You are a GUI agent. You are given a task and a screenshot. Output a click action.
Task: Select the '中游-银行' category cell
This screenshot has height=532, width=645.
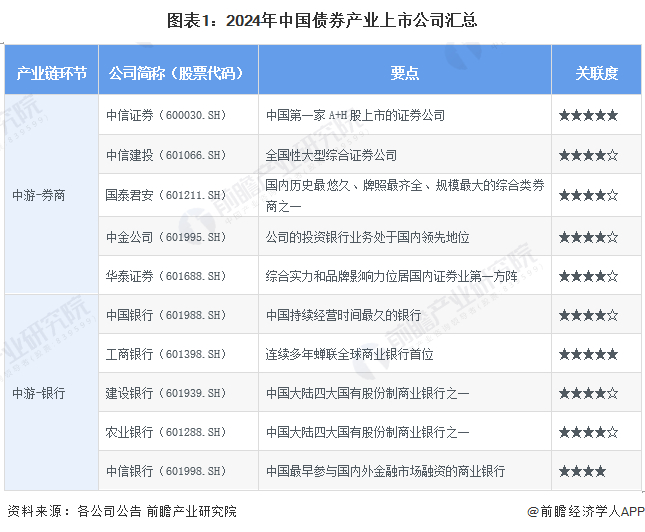pyautogui.click(x=51, y=393)
